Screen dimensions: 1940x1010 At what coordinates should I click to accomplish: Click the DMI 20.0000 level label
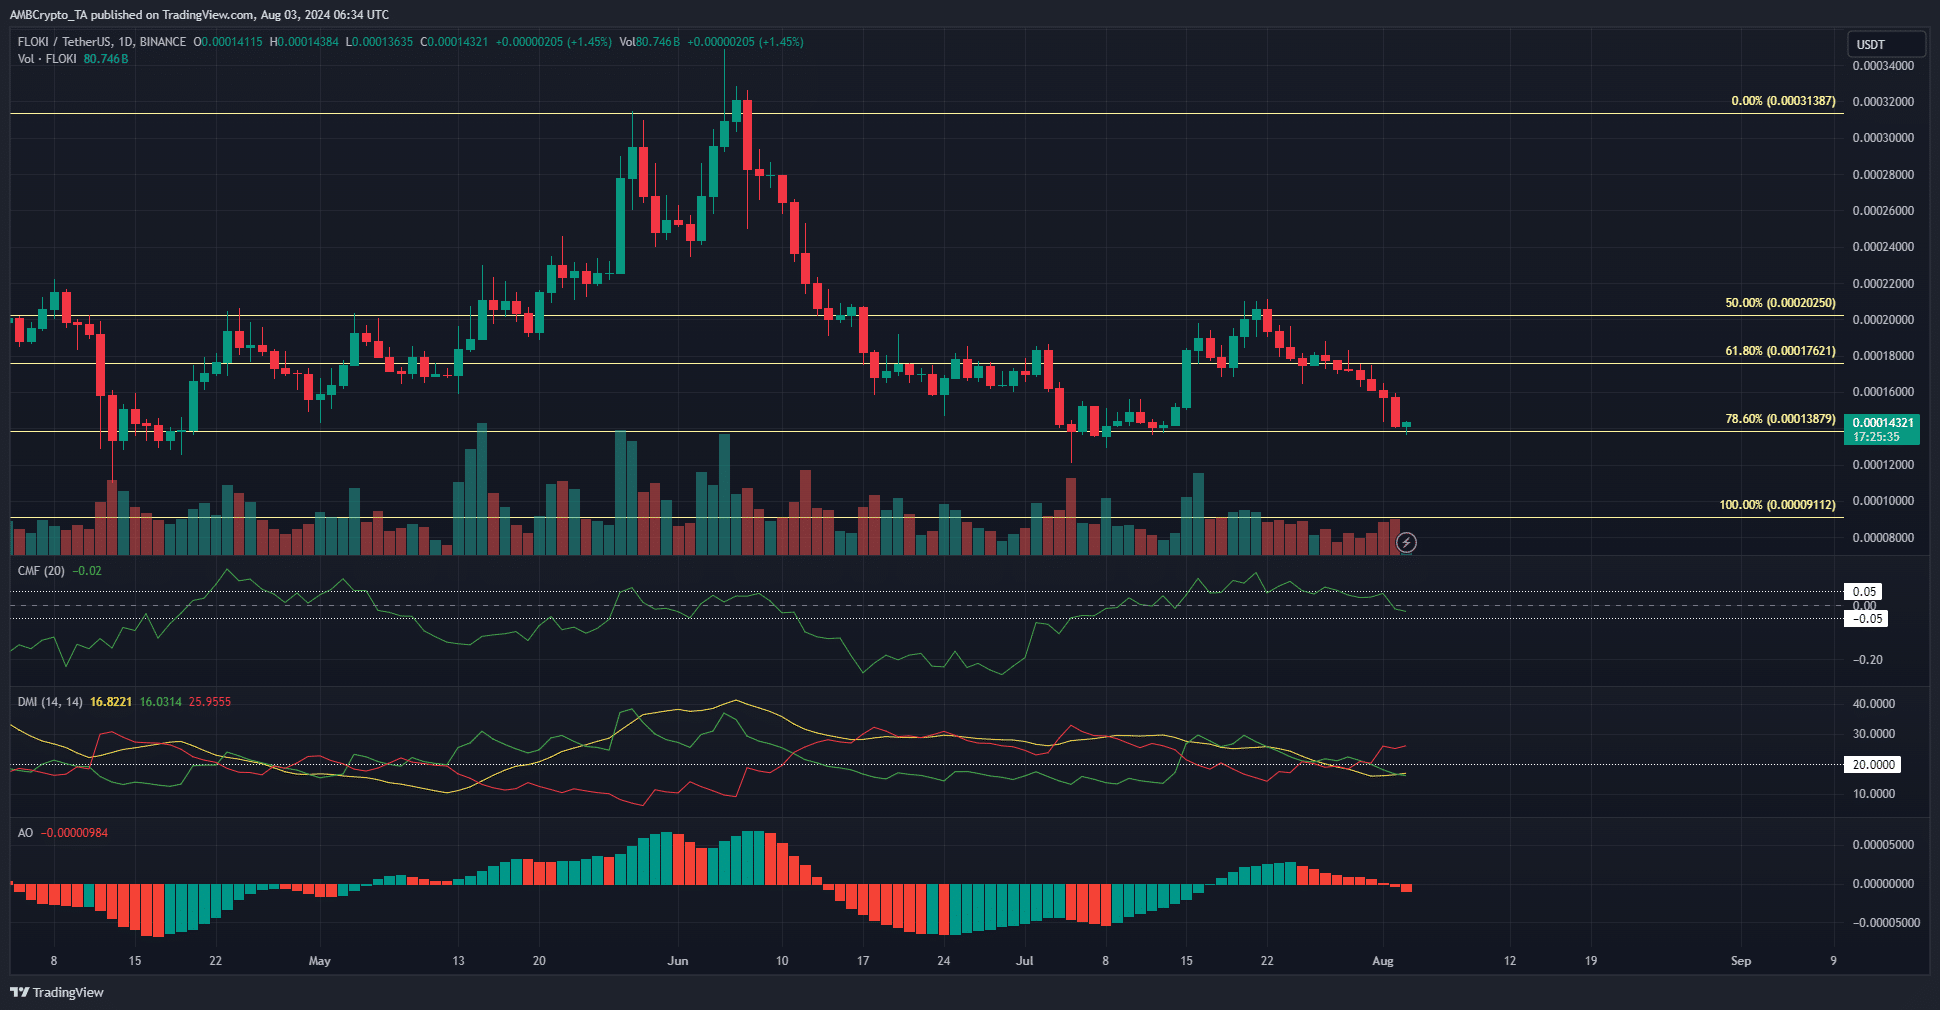1873,765
